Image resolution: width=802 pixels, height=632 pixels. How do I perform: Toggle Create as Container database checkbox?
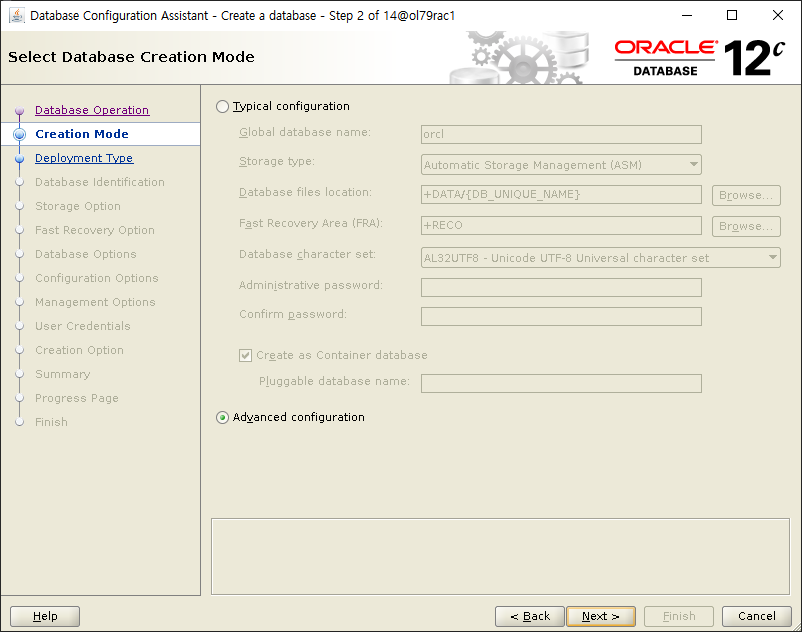click(x=246, y=355)
